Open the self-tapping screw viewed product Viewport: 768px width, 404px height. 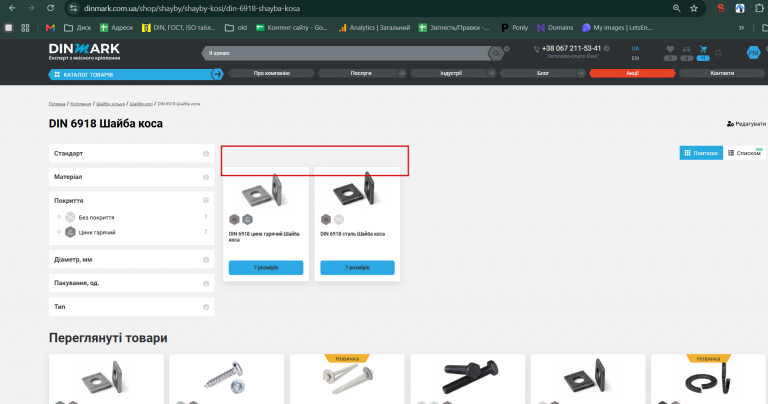[226, 379]
